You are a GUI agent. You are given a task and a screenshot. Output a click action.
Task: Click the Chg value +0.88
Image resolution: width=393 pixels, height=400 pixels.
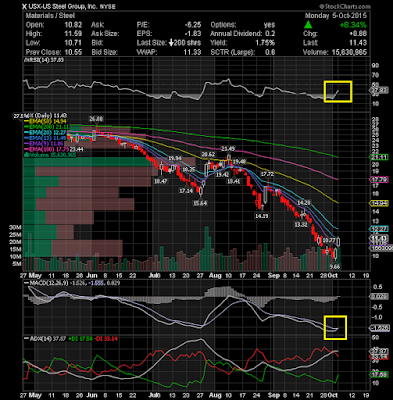(x=358, y=34)
